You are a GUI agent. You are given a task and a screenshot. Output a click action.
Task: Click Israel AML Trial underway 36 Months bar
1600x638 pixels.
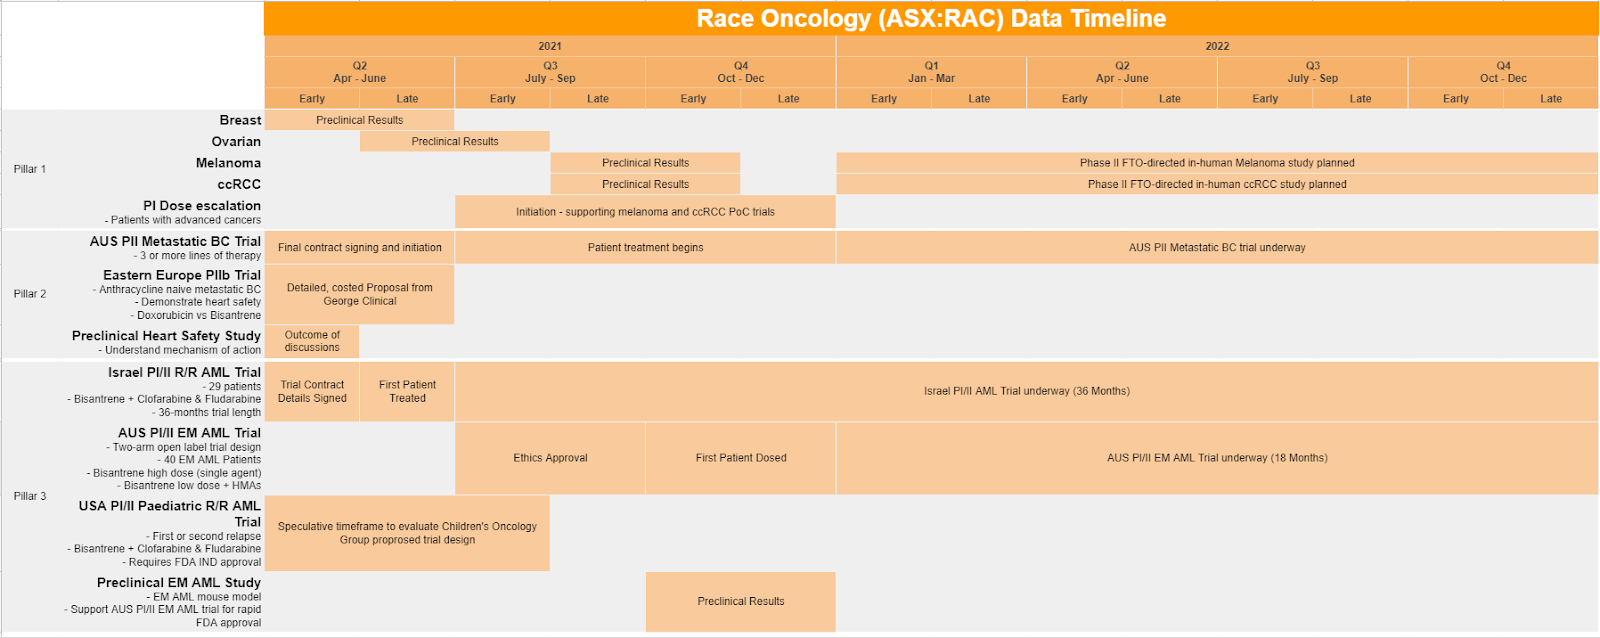[x=1027, y=391]
